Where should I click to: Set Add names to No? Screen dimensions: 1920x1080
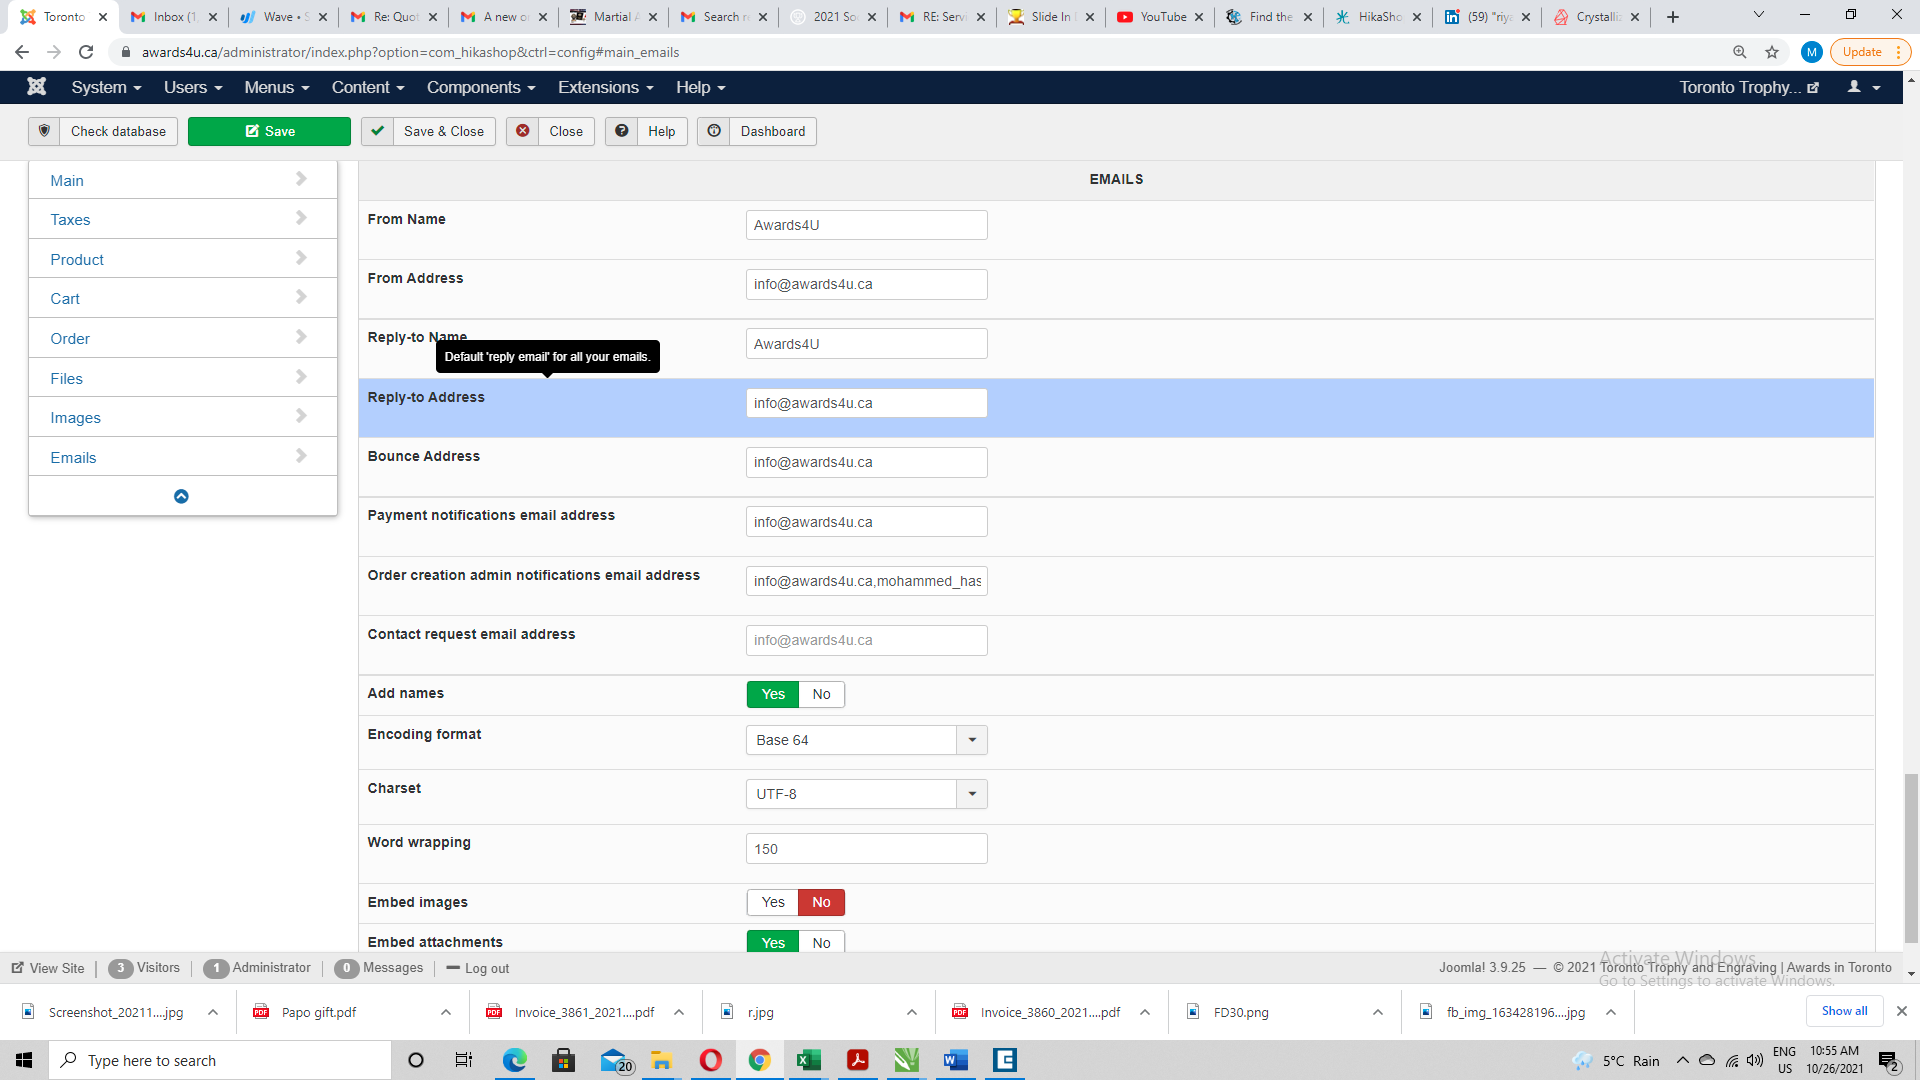tap(821, 694)
